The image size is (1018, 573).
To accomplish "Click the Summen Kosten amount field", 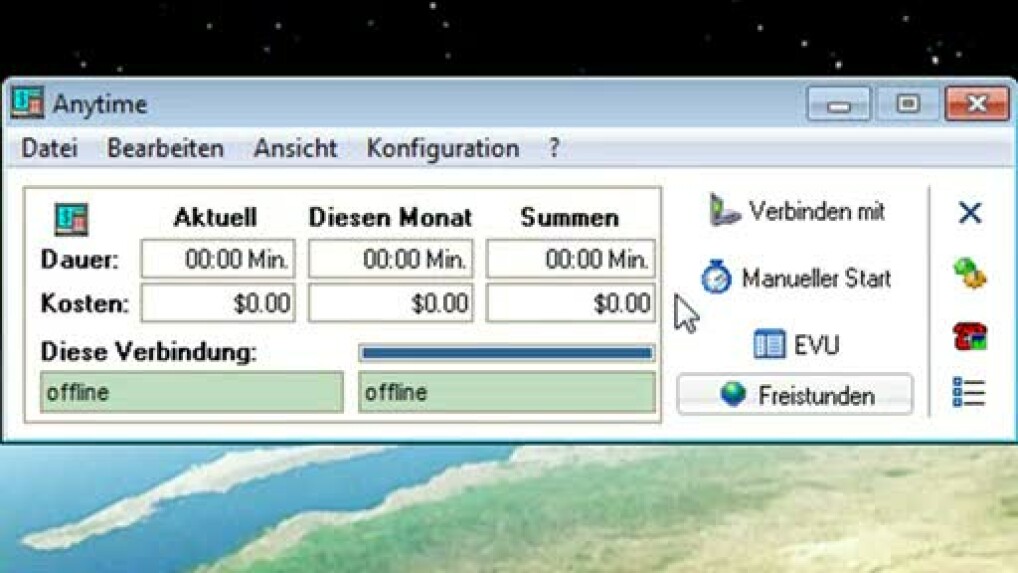I will pos(570,303).
